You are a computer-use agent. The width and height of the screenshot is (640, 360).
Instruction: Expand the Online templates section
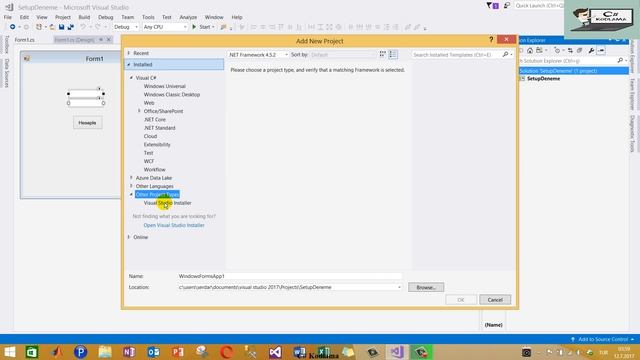(x=129, y=237)
